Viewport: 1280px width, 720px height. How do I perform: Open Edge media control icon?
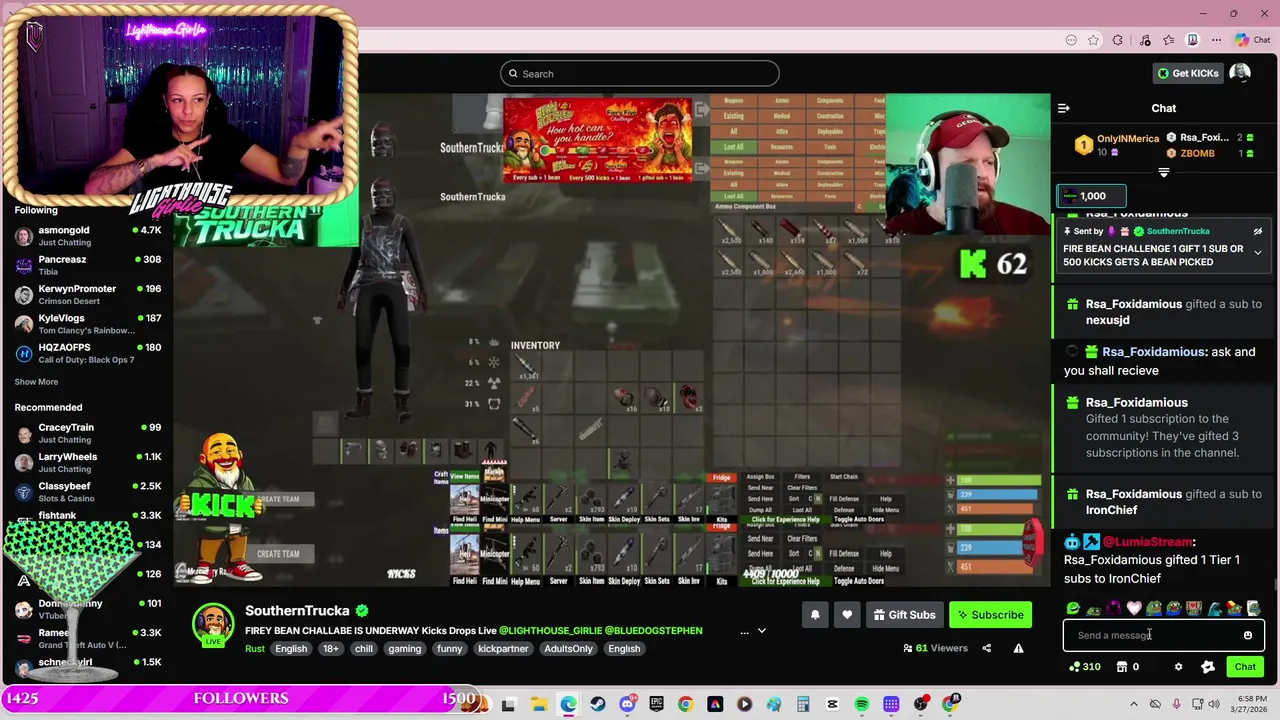(1144, 40)
